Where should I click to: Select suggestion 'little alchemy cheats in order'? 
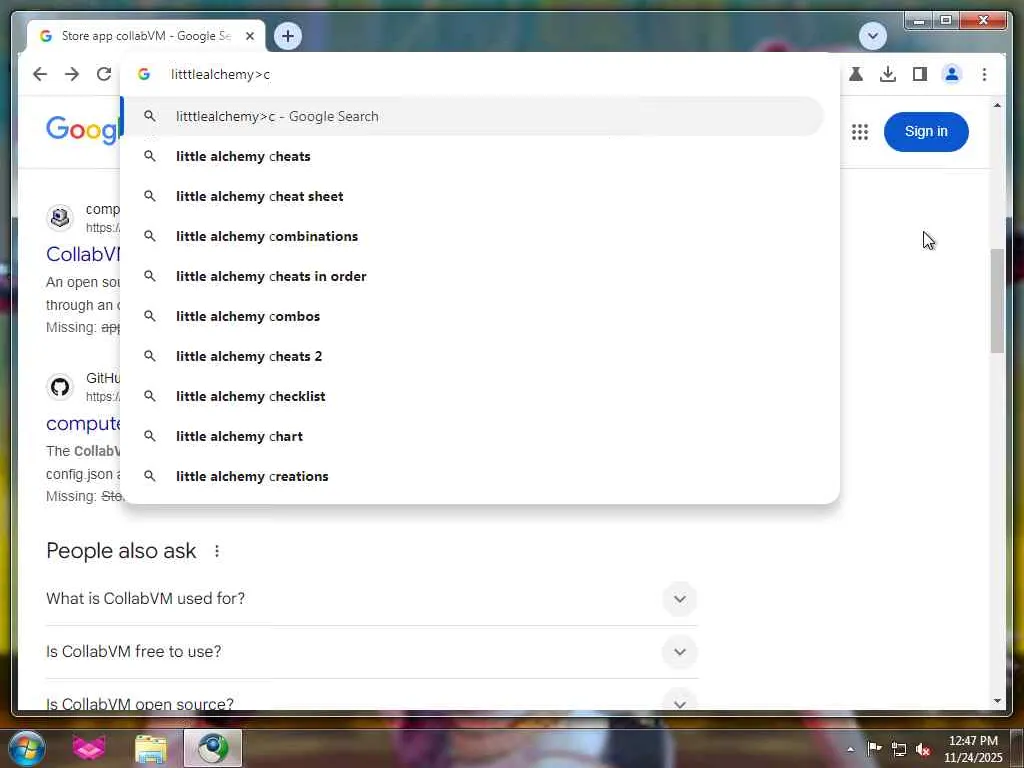pyautogui.click(x=473, y=276)
